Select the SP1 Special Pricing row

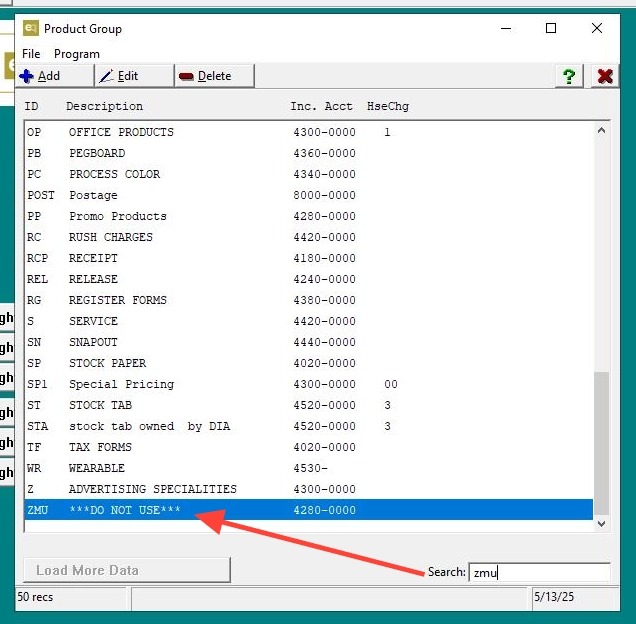(308, 384)
